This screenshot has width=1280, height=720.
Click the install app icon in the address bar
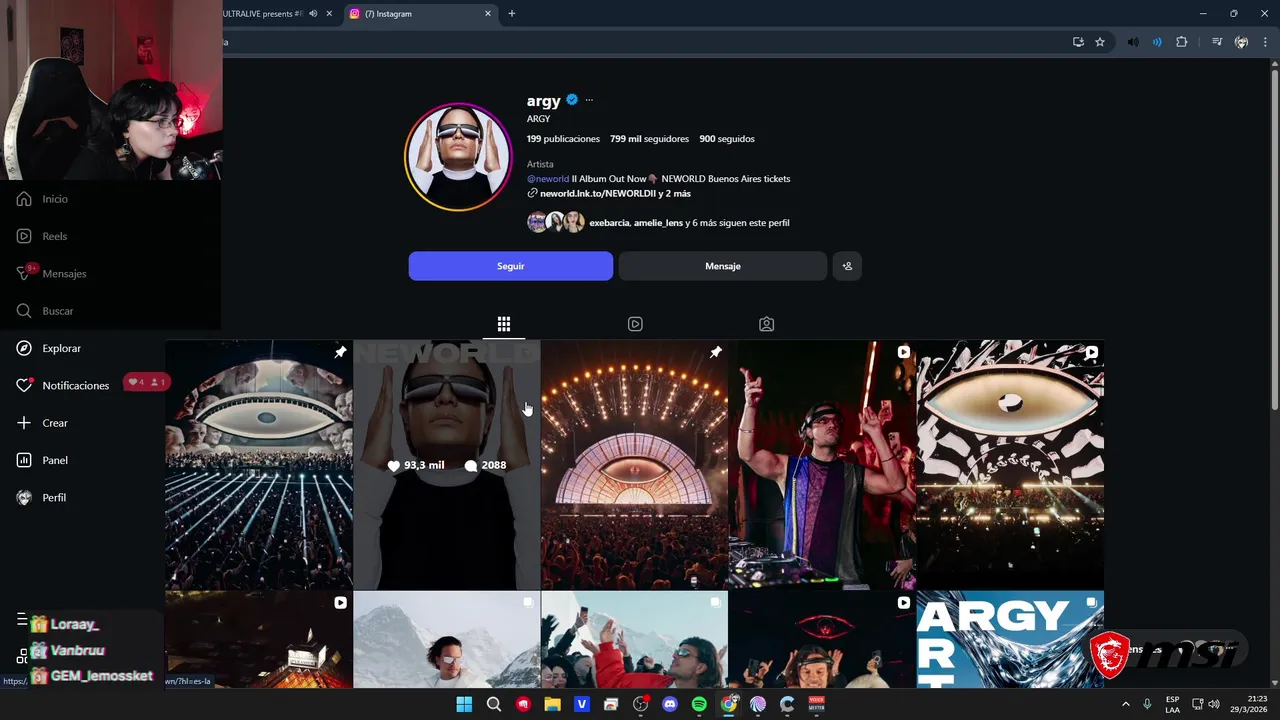(x=1078, y=42)
